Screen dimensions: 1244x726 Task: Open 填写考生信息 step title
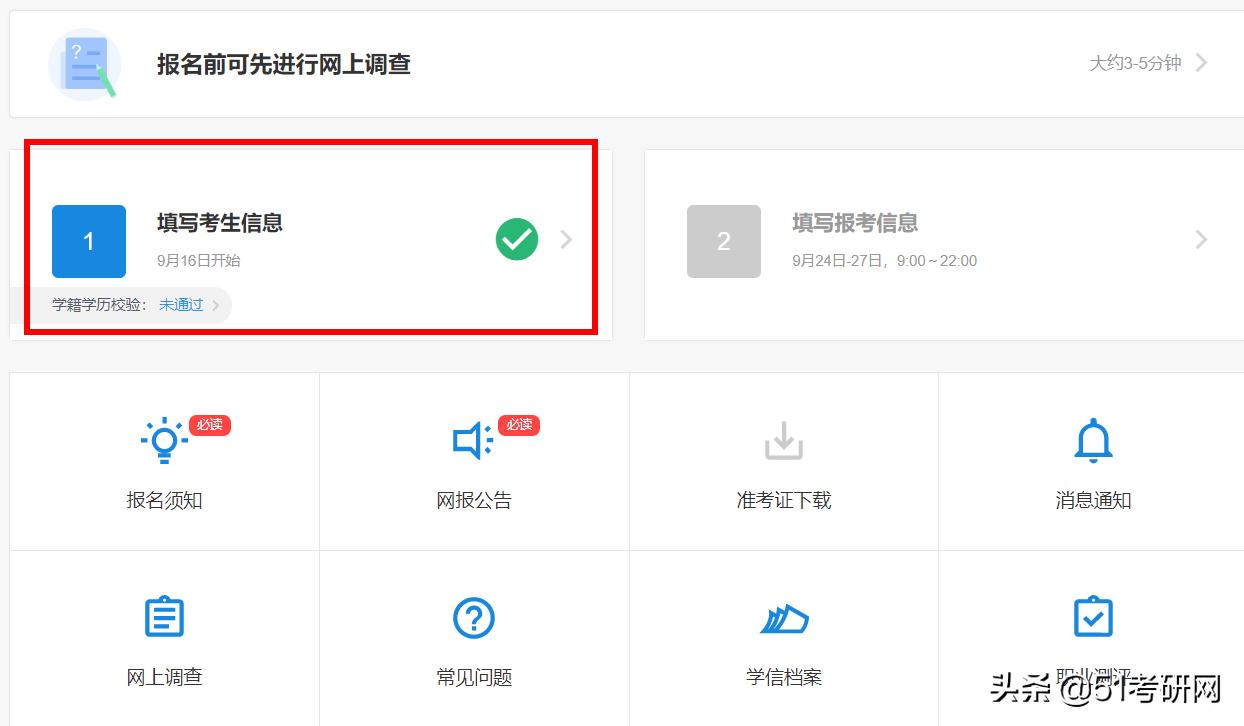coord(220,223)
